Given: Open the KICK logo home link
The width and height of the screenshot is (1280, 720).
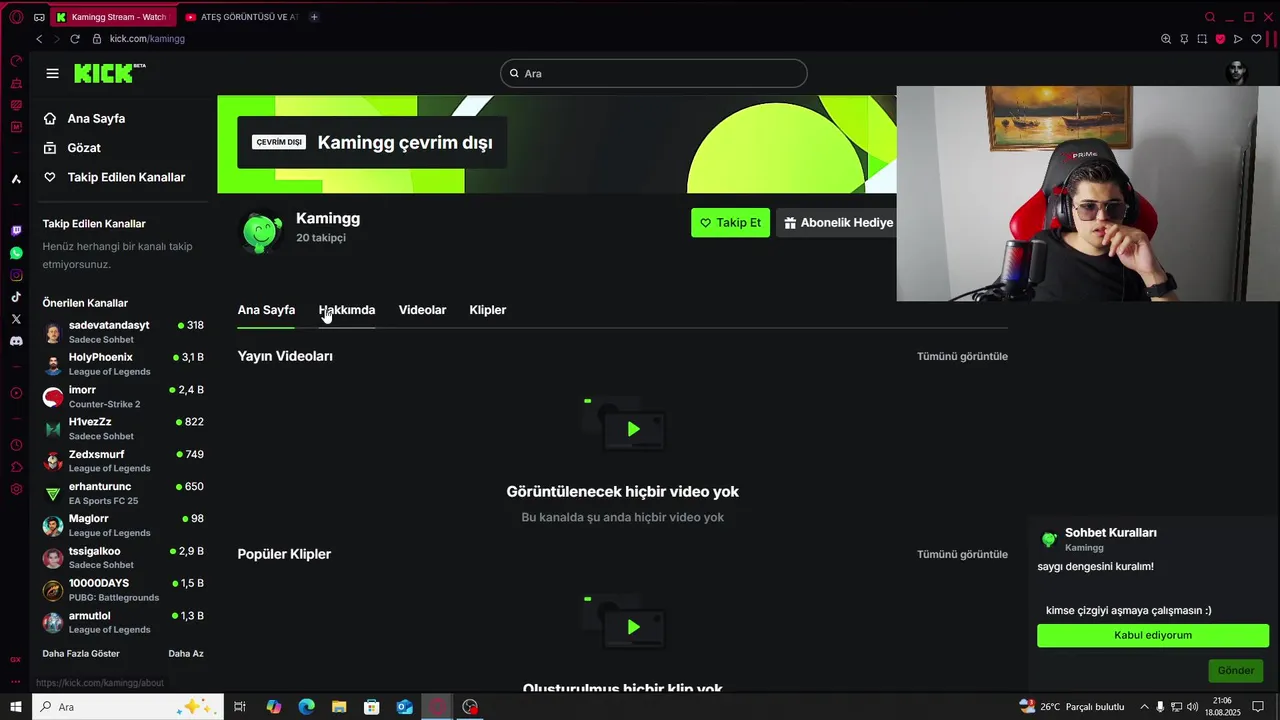Looking at the screenshot, I should (109, 73).
